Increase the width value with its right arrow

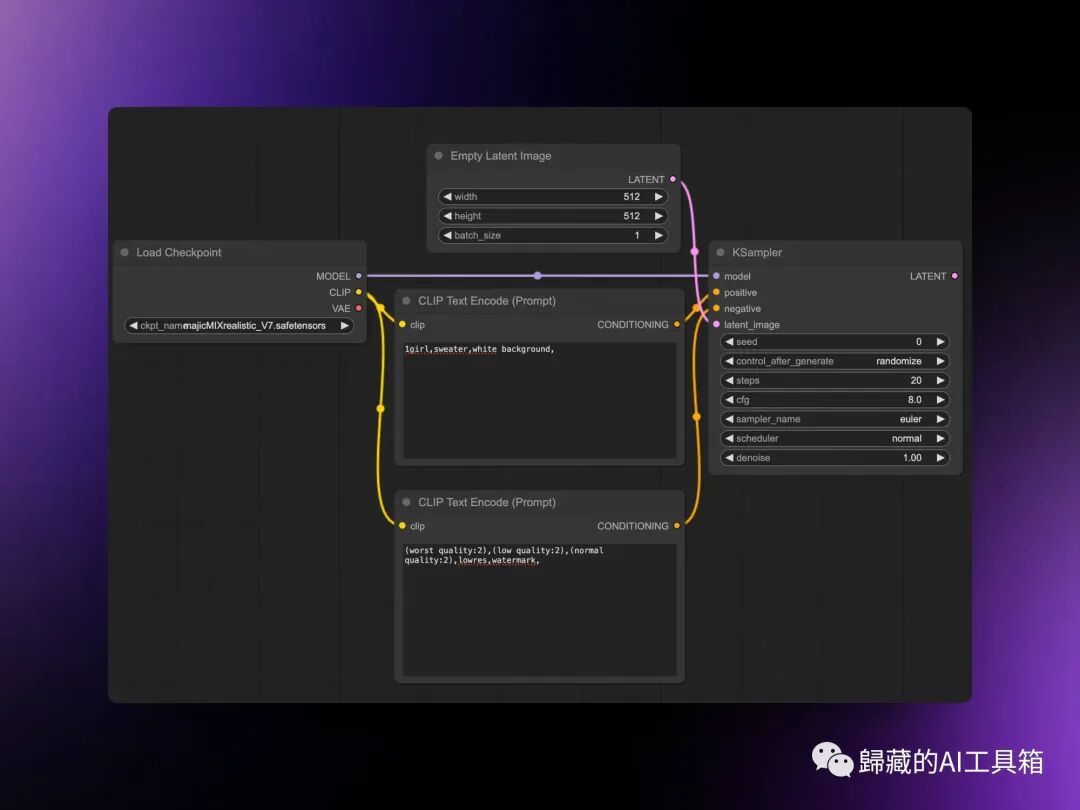click(x=658, y=197)
